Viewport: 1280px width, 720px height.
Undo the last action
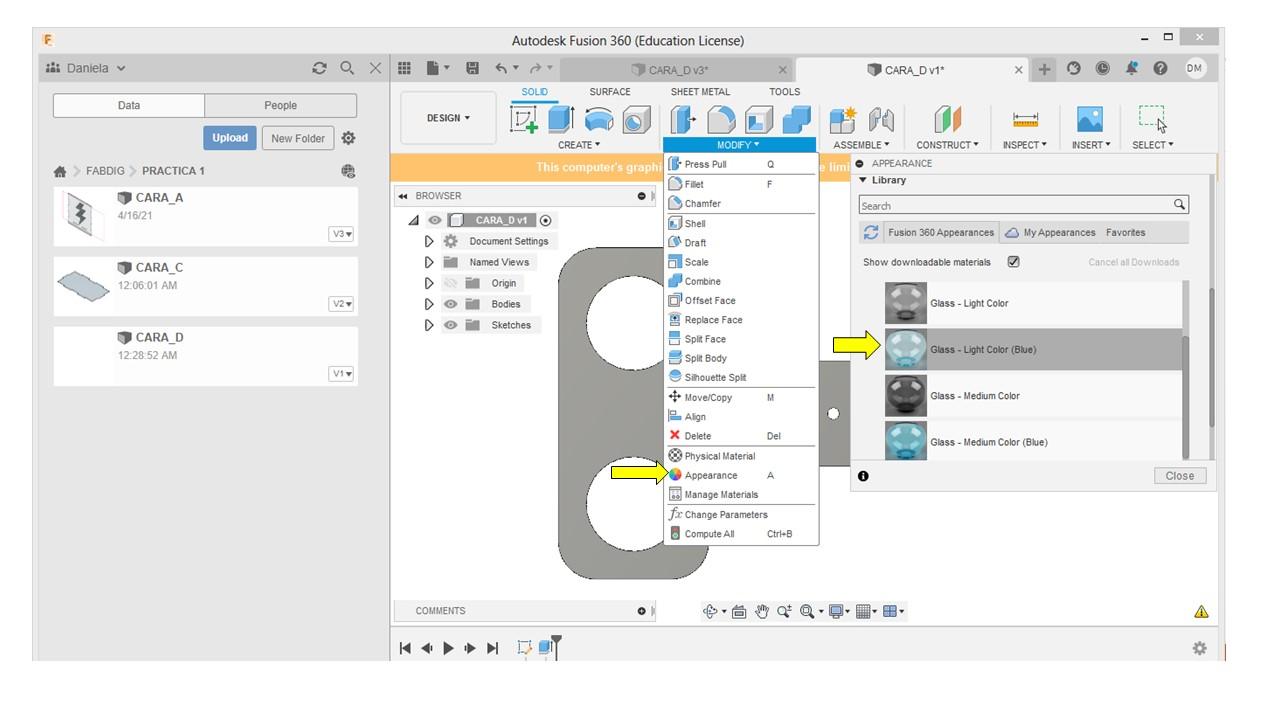501,68
